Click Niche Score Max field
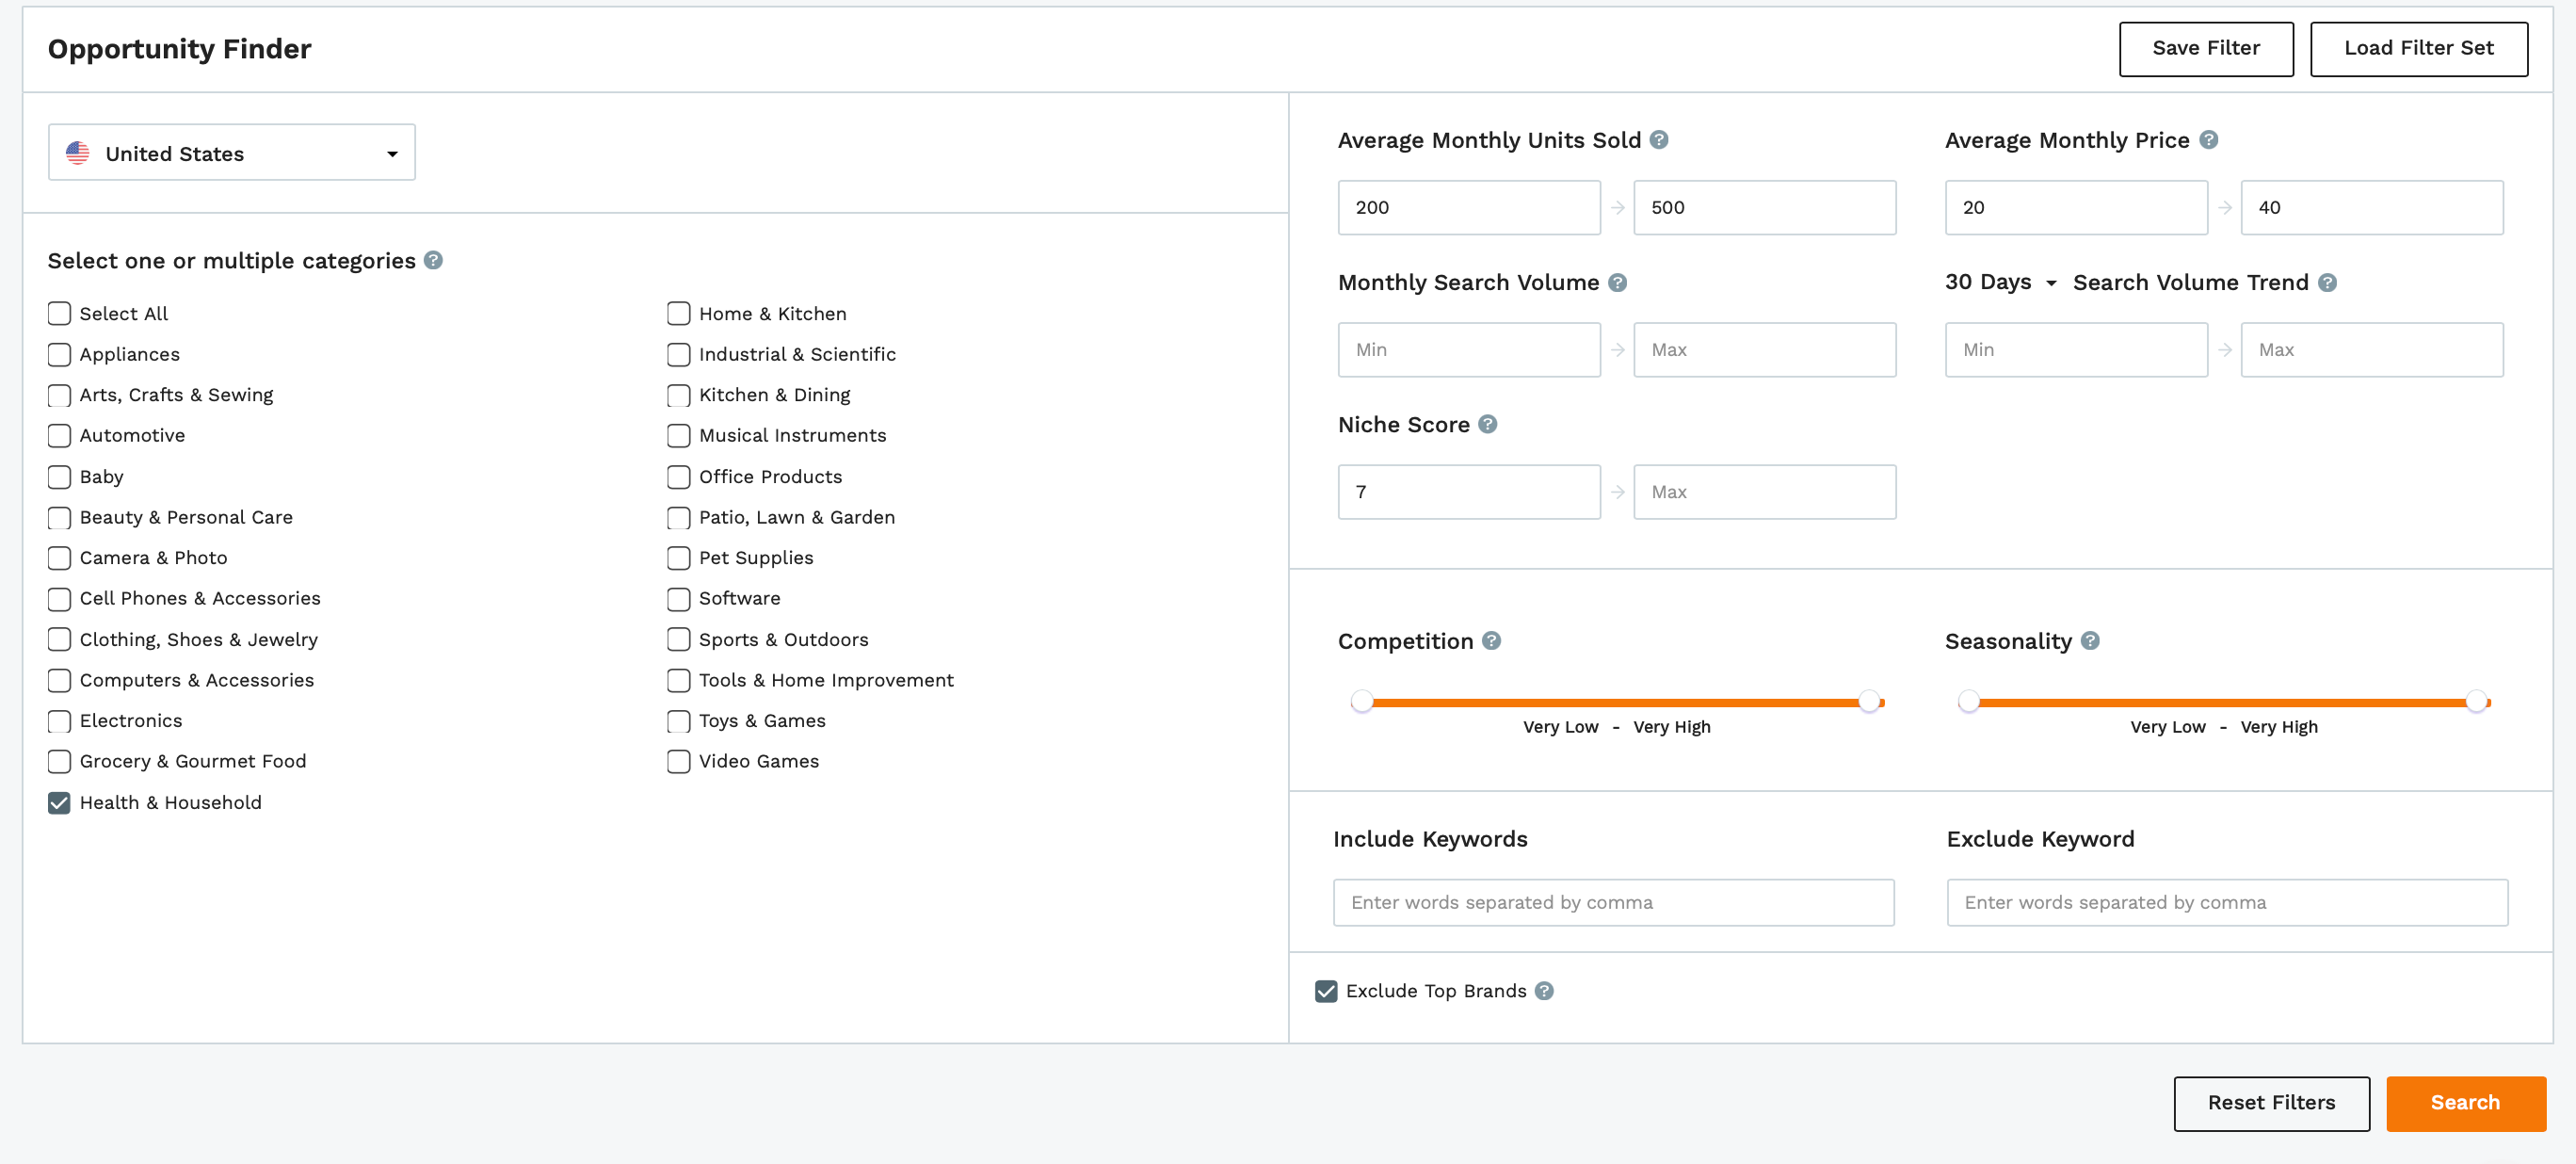Image resolution: width=2576 pixels, height=1164 pixels. (x=1764, y=492)
